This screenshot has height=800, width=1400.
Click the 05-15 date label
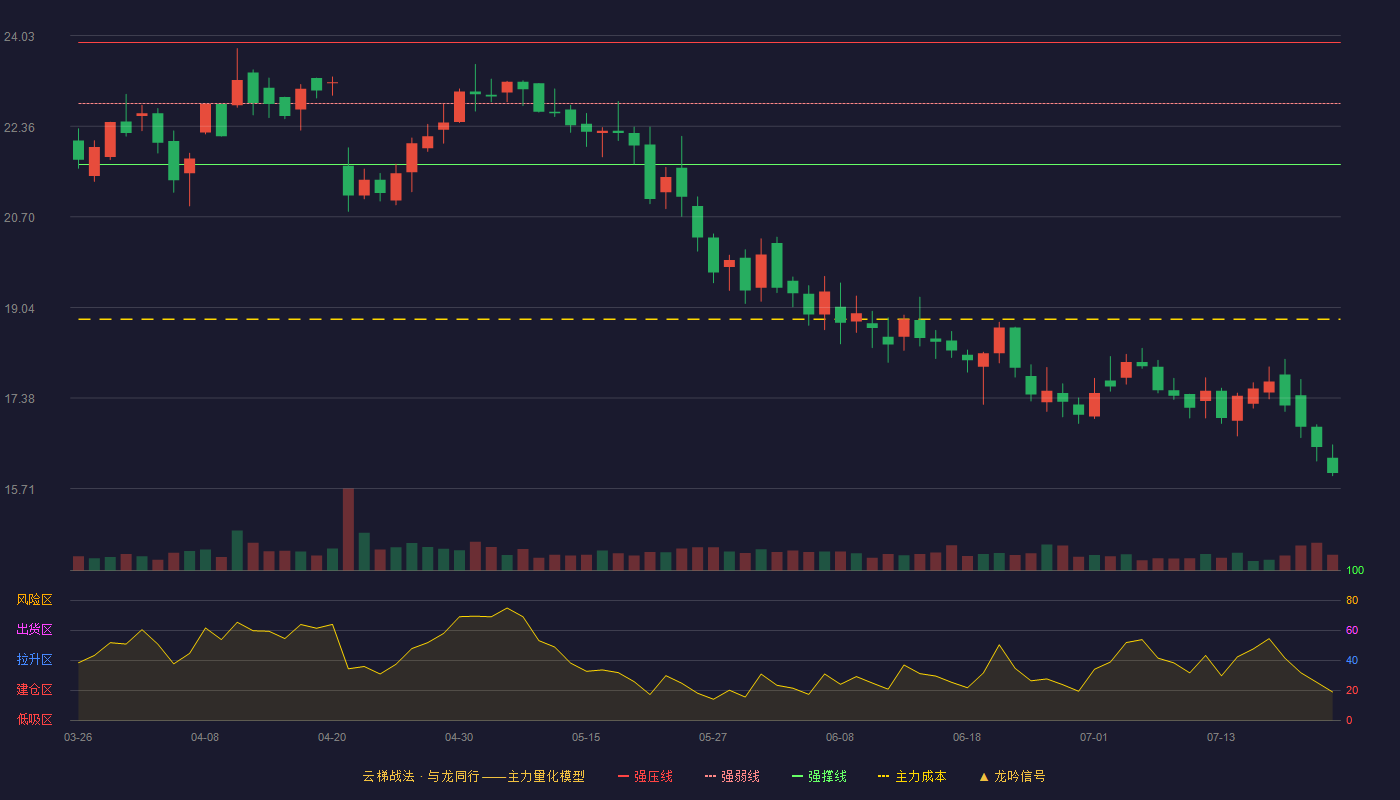[x=586, y=737]
